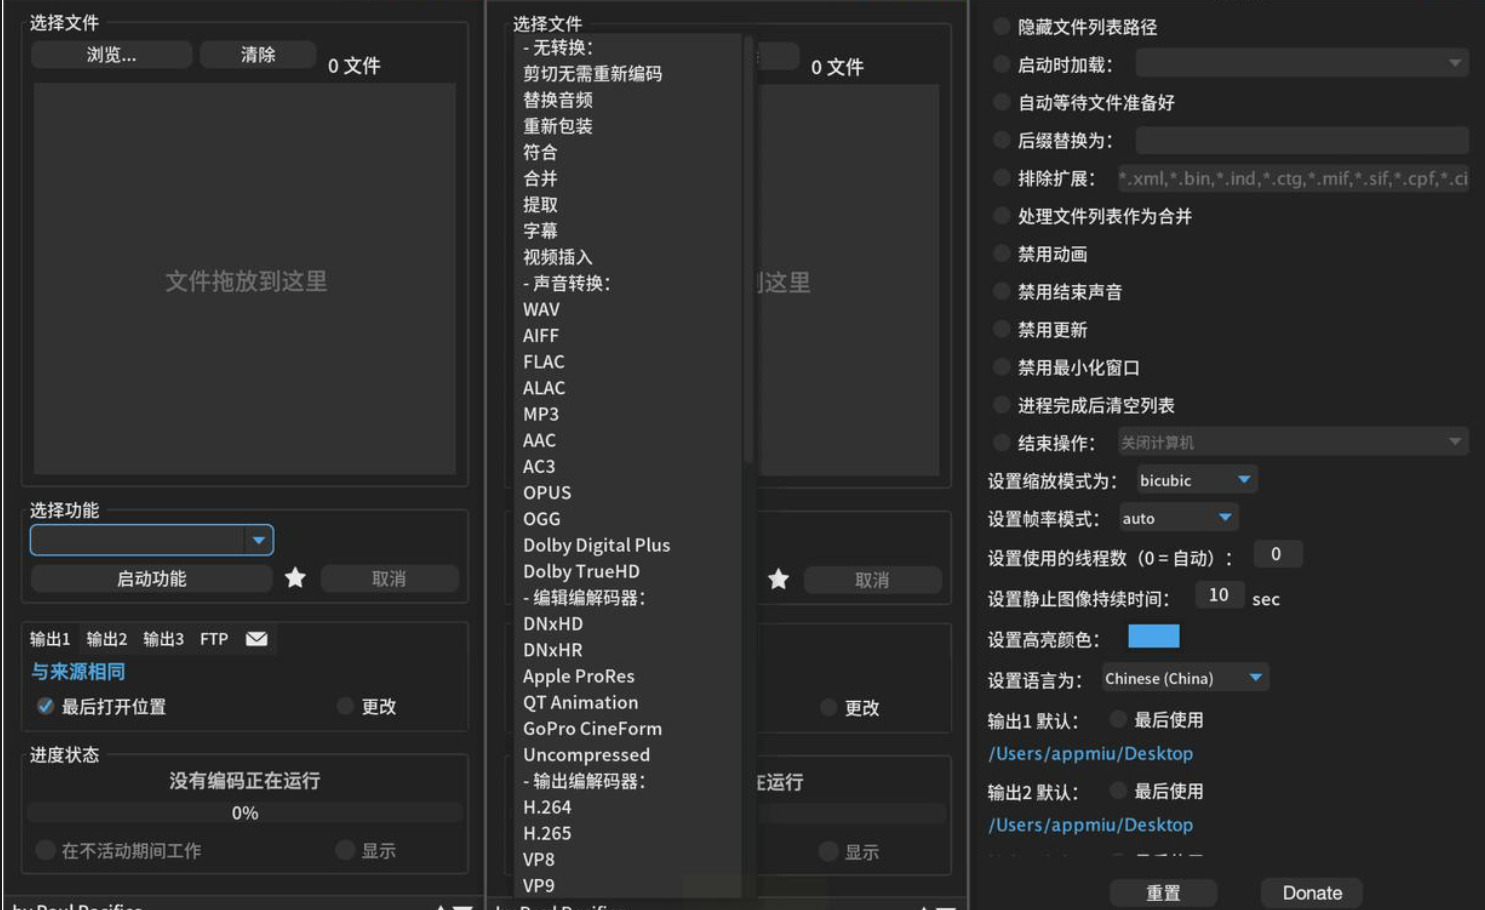
Task: Open the mail envelope output tab icon
Action: click(x=256, y=638)
